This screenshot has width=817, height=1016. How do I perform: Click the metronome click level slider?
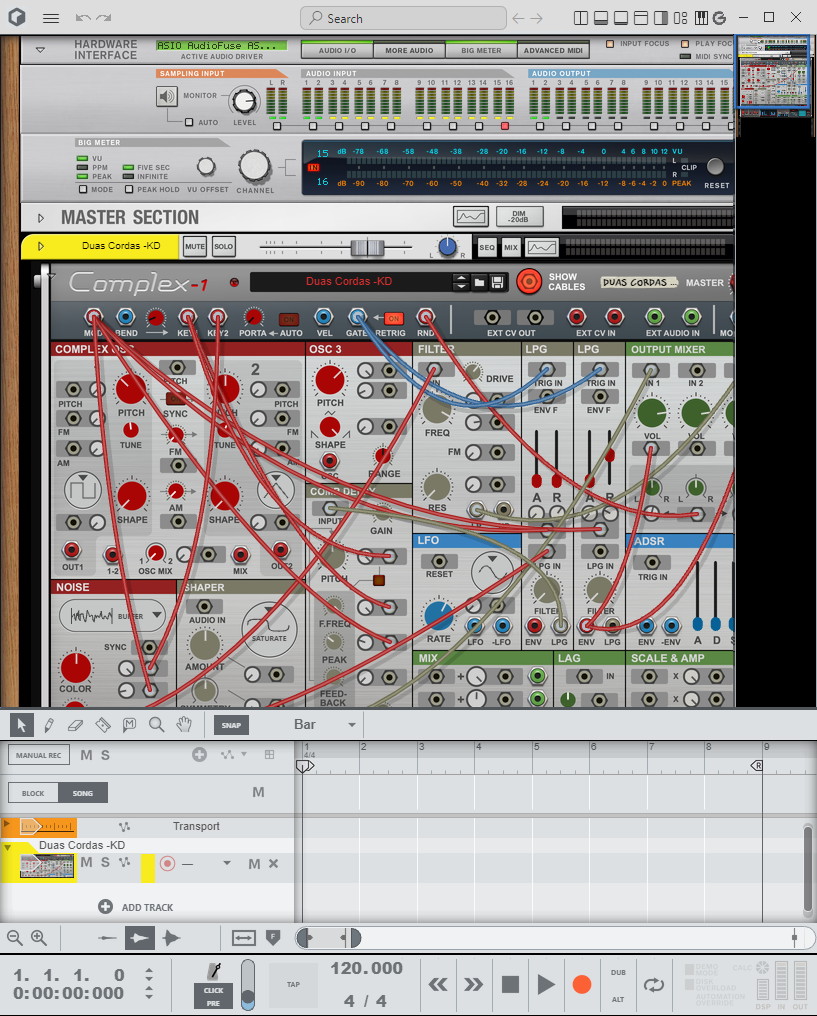coord(248,984)
